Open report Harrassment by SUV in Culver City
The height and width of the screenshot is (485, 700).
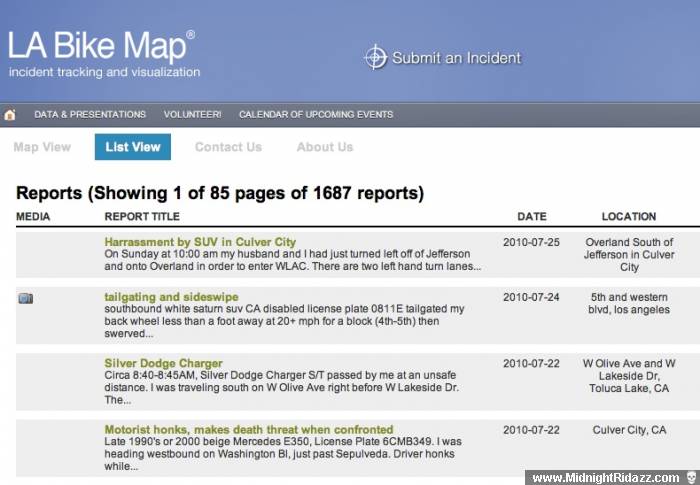click(200, 242)
